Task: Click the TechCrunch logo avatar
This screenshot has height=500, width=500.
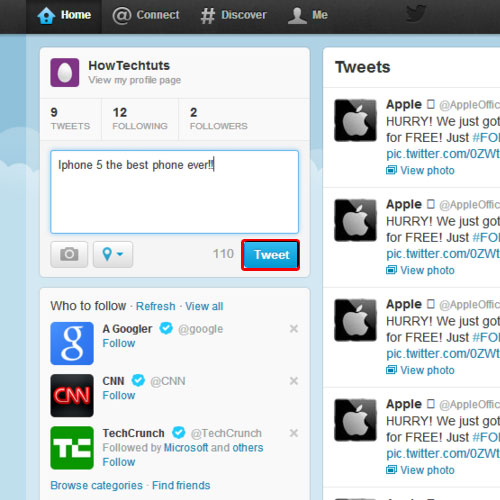Action: tap(72, 448)
